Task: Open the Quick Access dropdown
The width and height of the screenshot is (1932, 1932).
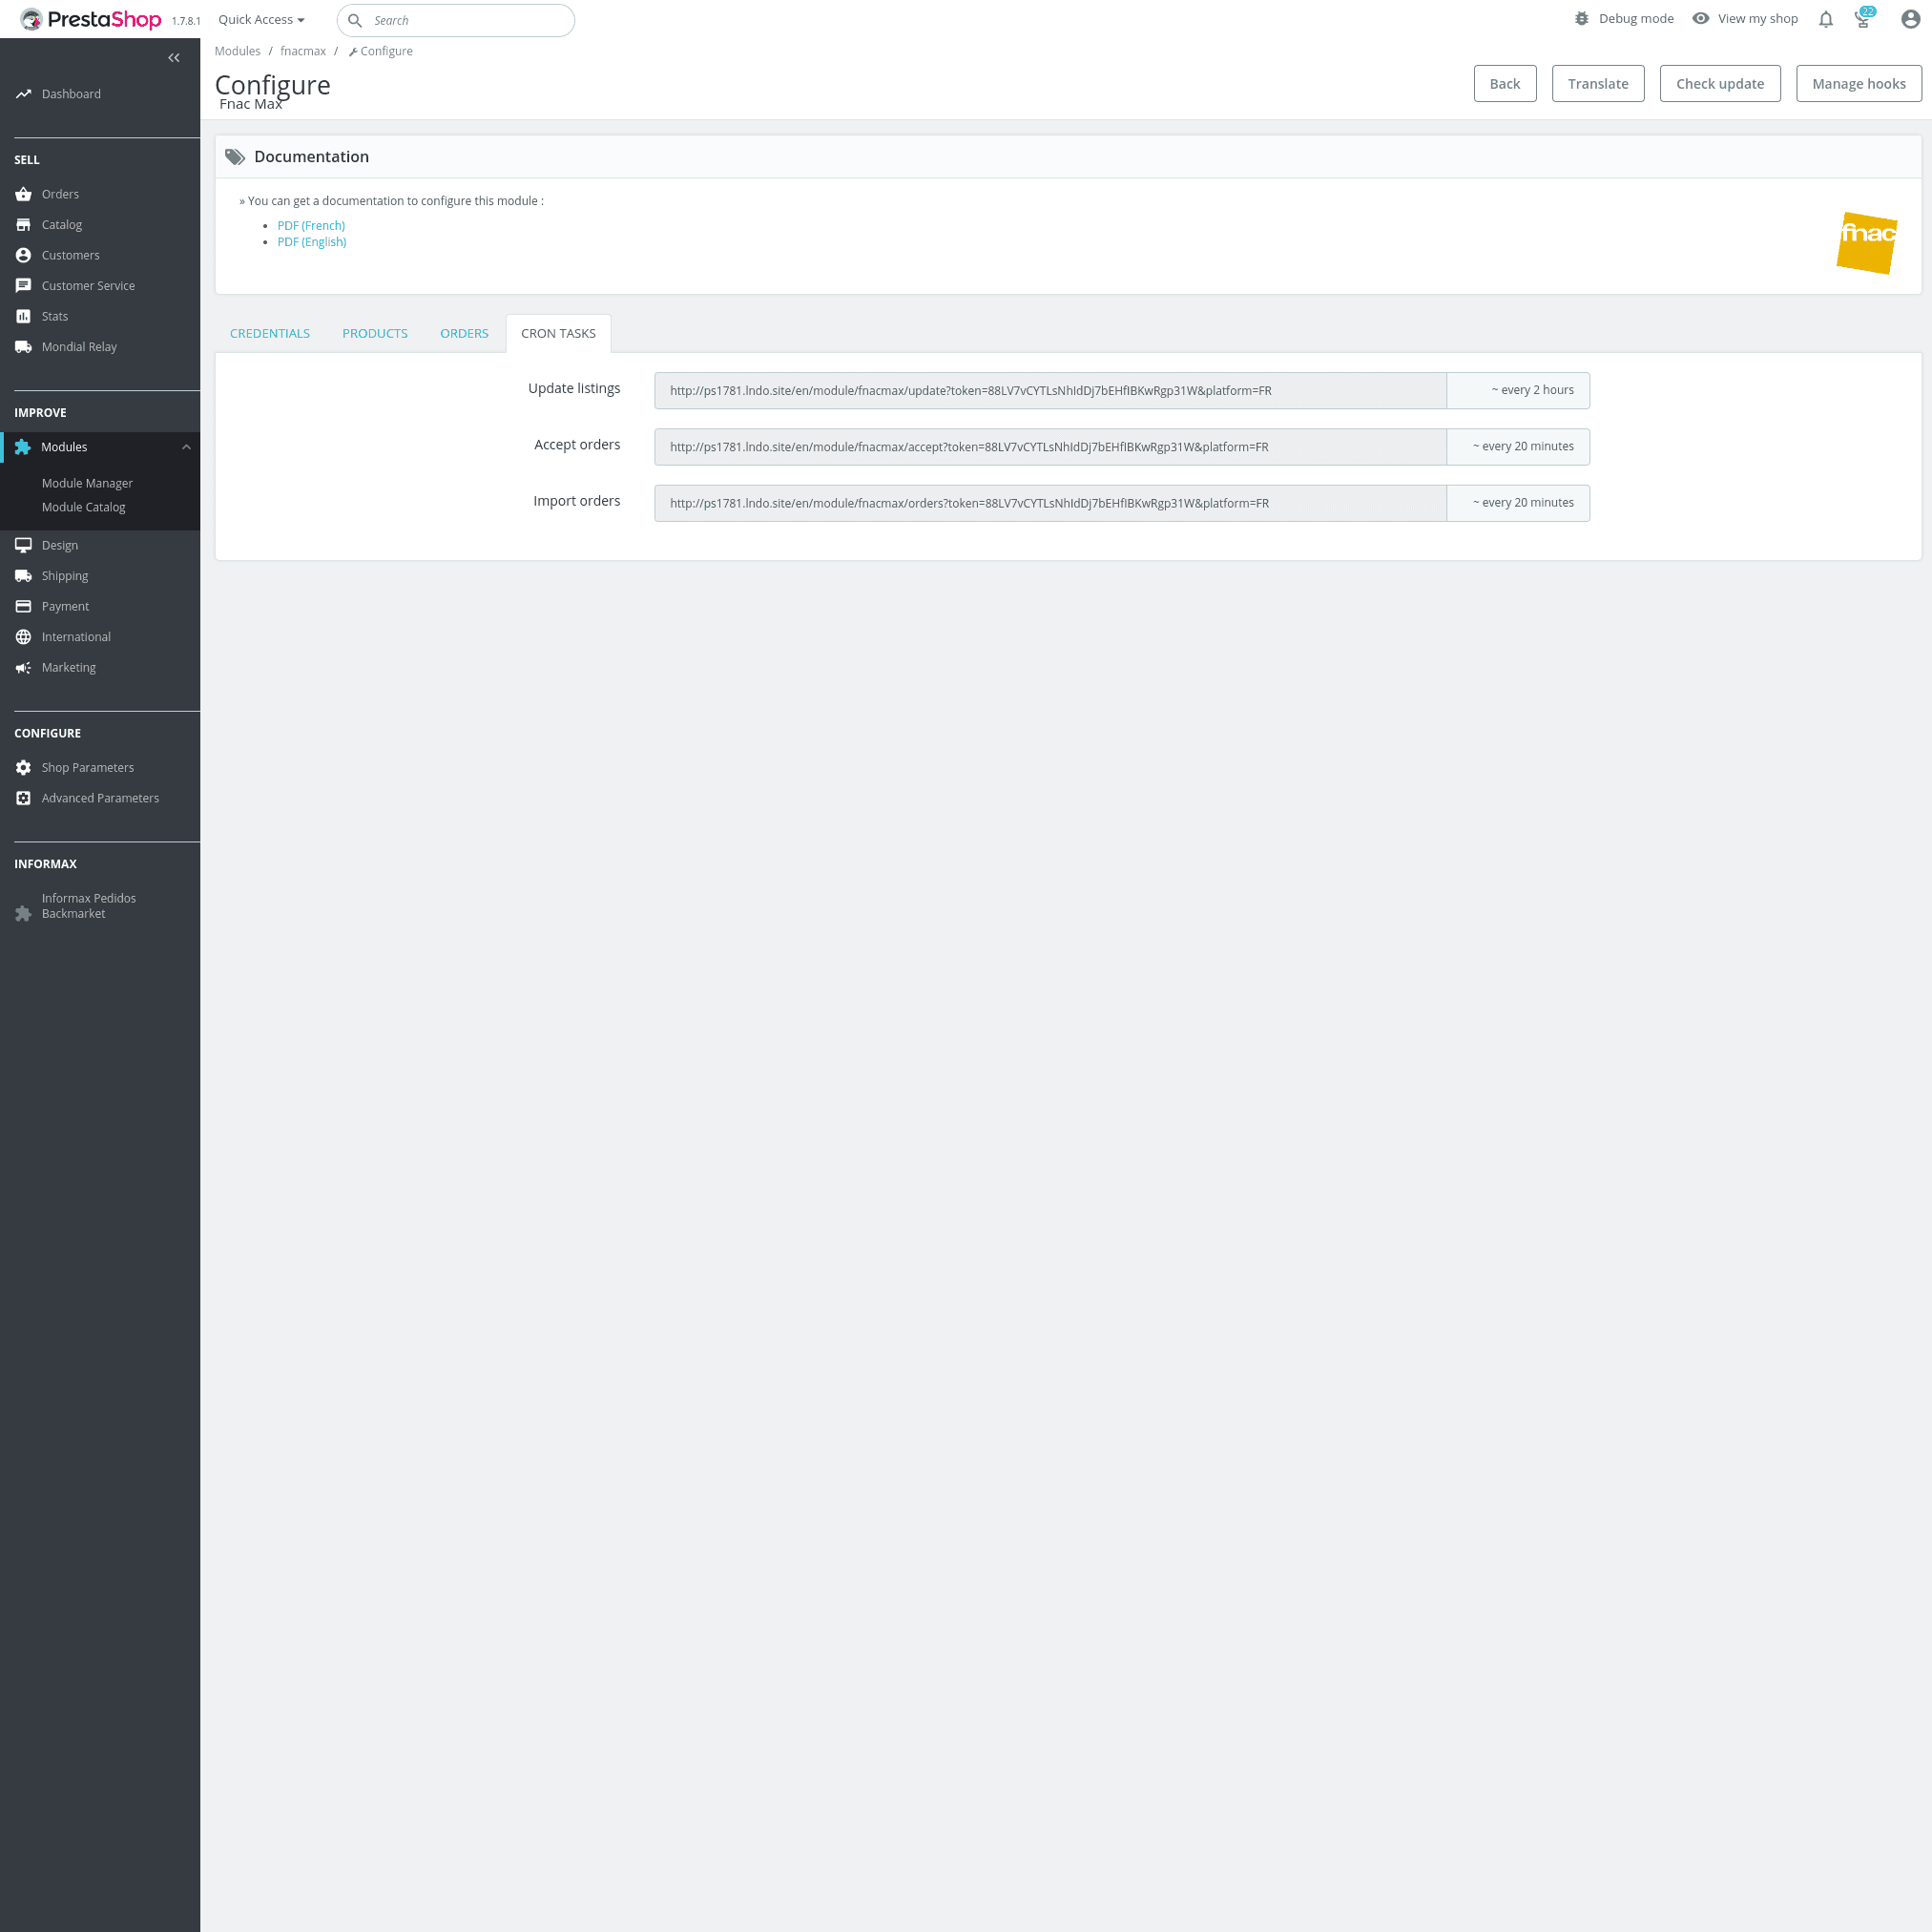Action: click(261, 20)
